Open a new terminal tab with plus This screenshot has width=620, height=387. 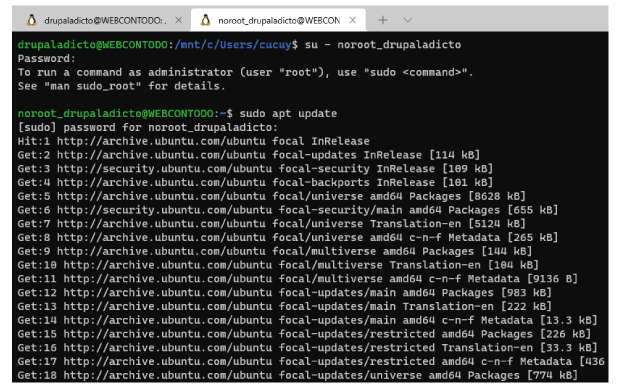pos(383,20)
